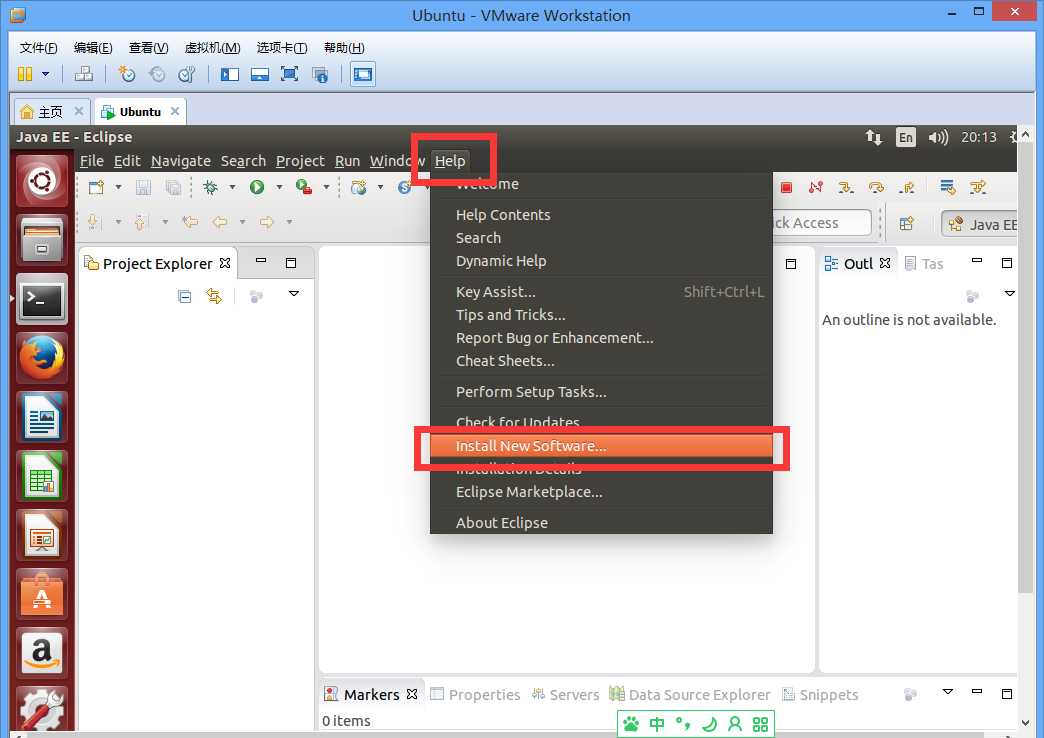Click the red Terminate square icon
This screenshot has height=738, width=1044.
coord(786,188)
